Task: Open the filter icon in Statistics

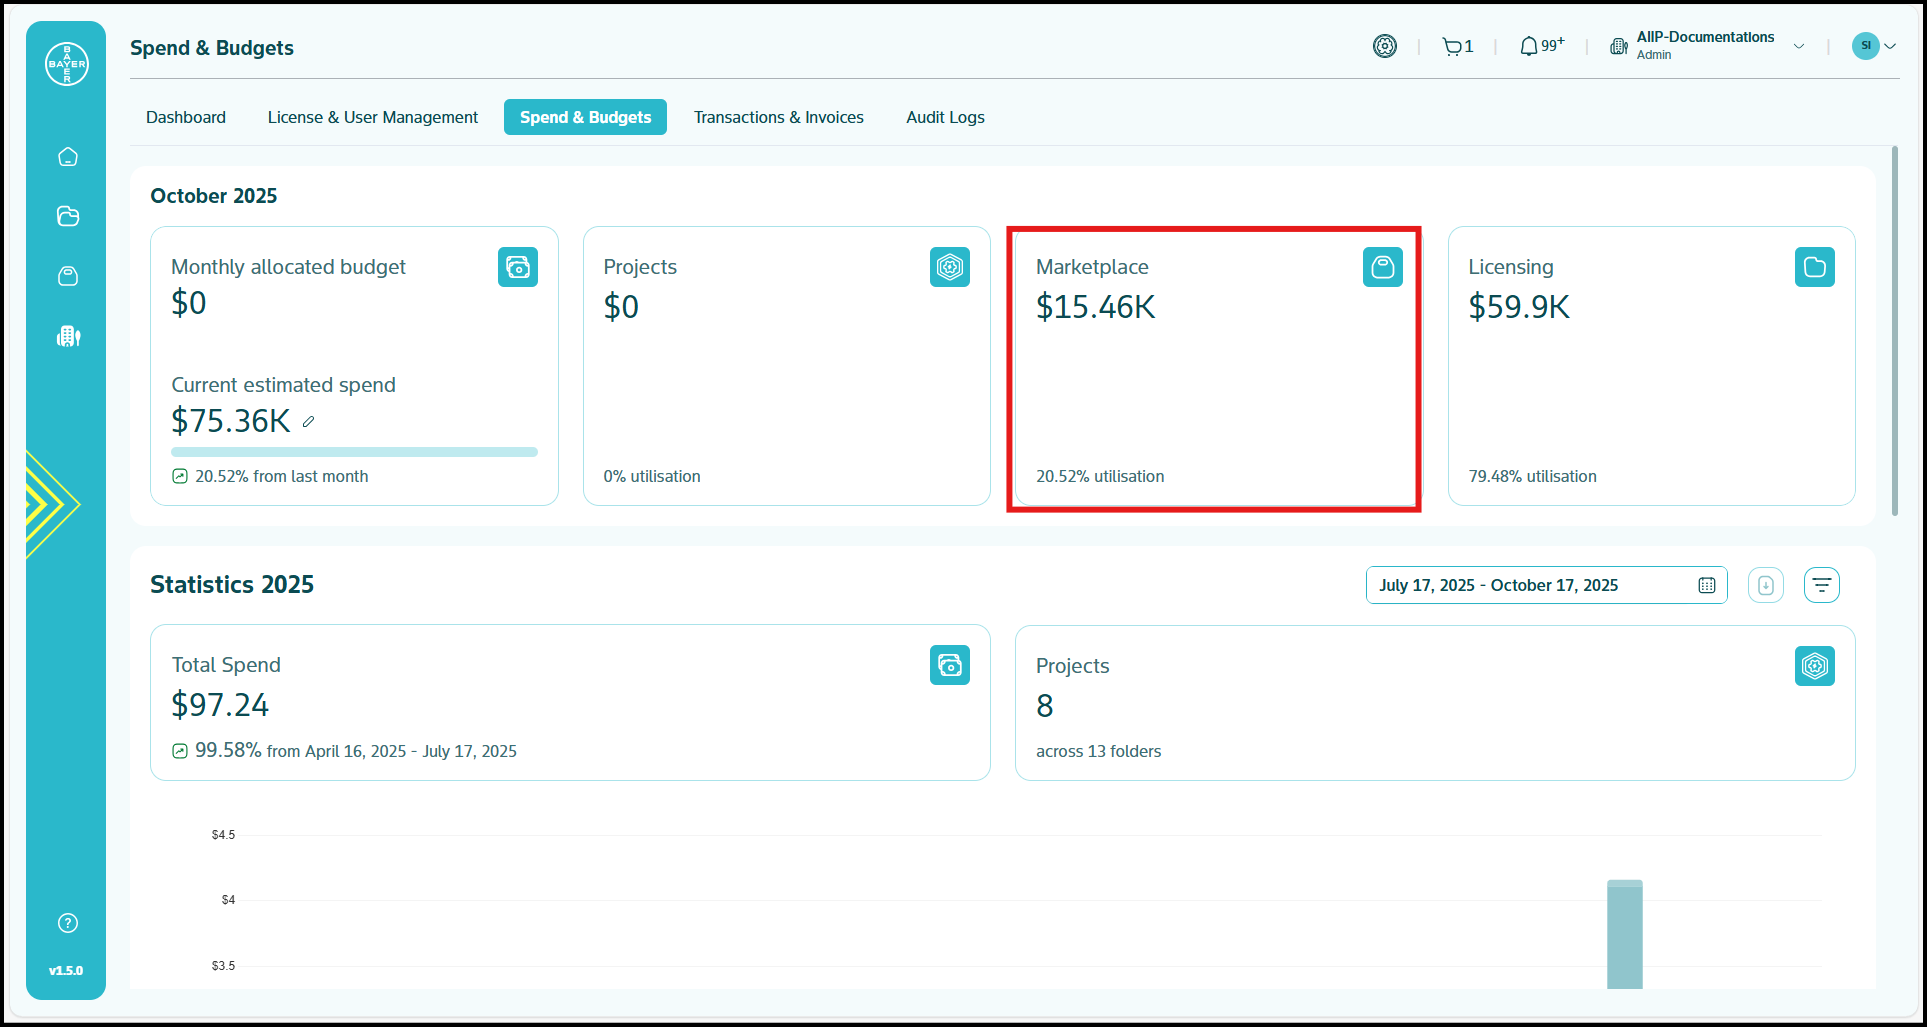Action: click(x=1822, y=585)
